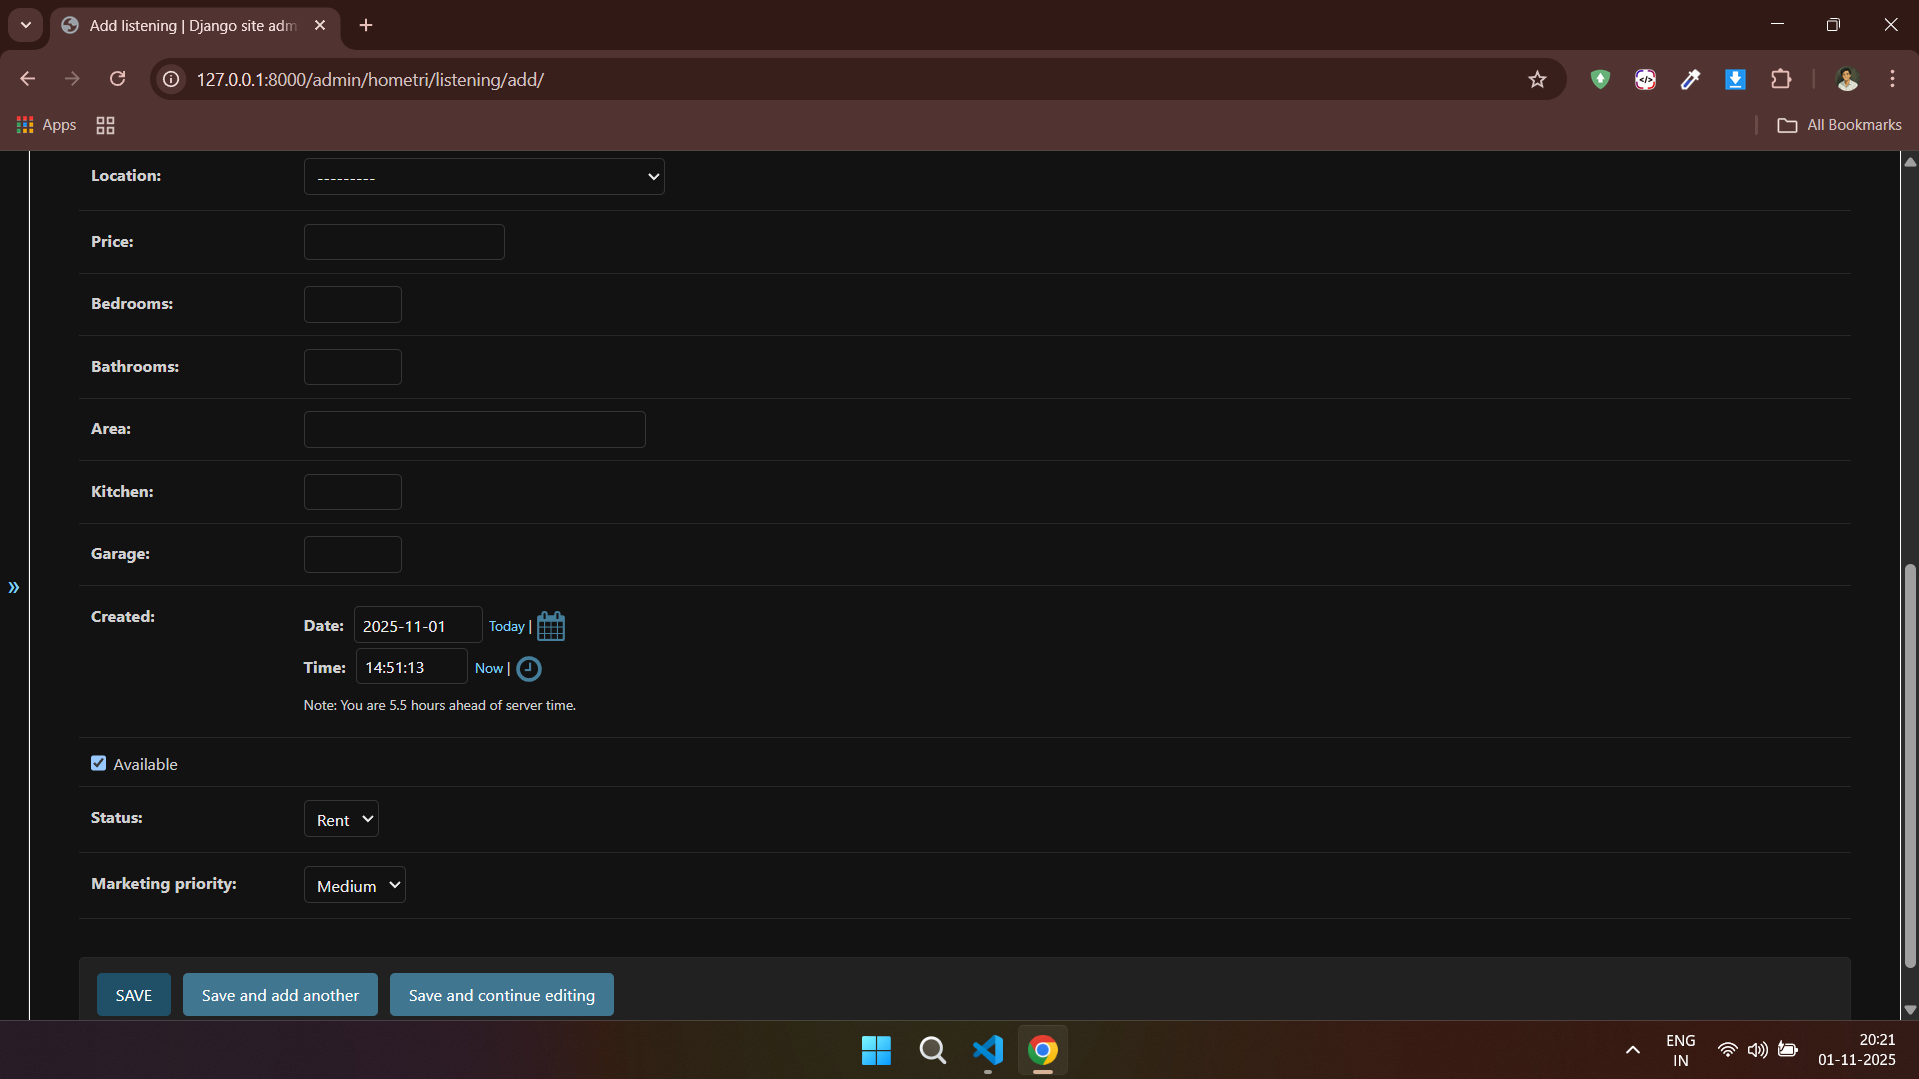Screen dimensions: 1919x1079
Task: Click the scrollbar up arrow
Action: (x=1910, y=161)
